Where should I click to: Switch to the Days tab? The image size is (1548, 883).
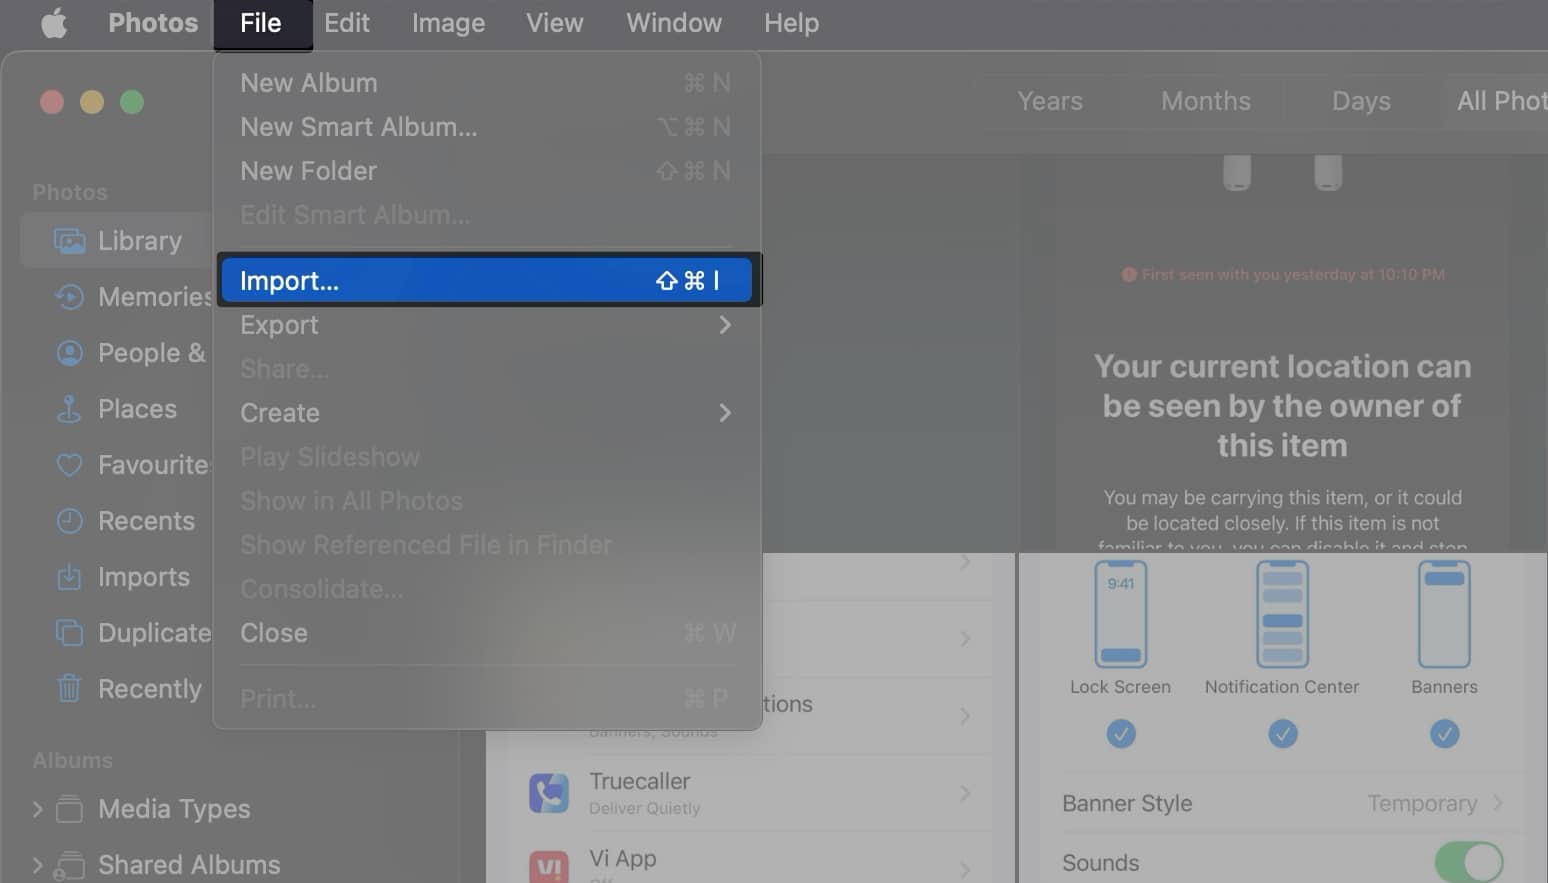point(1361,101)
